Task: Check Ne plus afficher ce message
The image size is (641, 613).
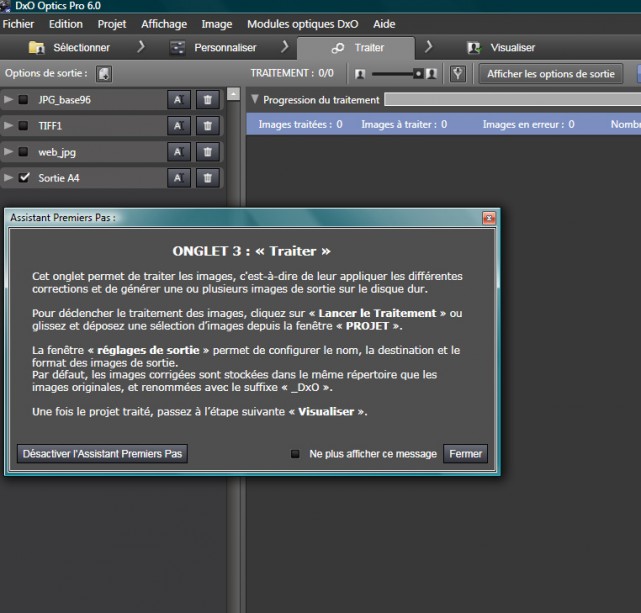Action: (x=295, y=454)
